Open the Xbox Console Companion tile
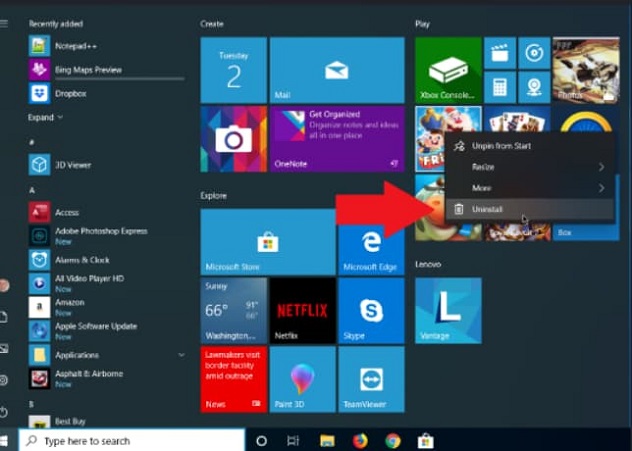 [448, 70]
